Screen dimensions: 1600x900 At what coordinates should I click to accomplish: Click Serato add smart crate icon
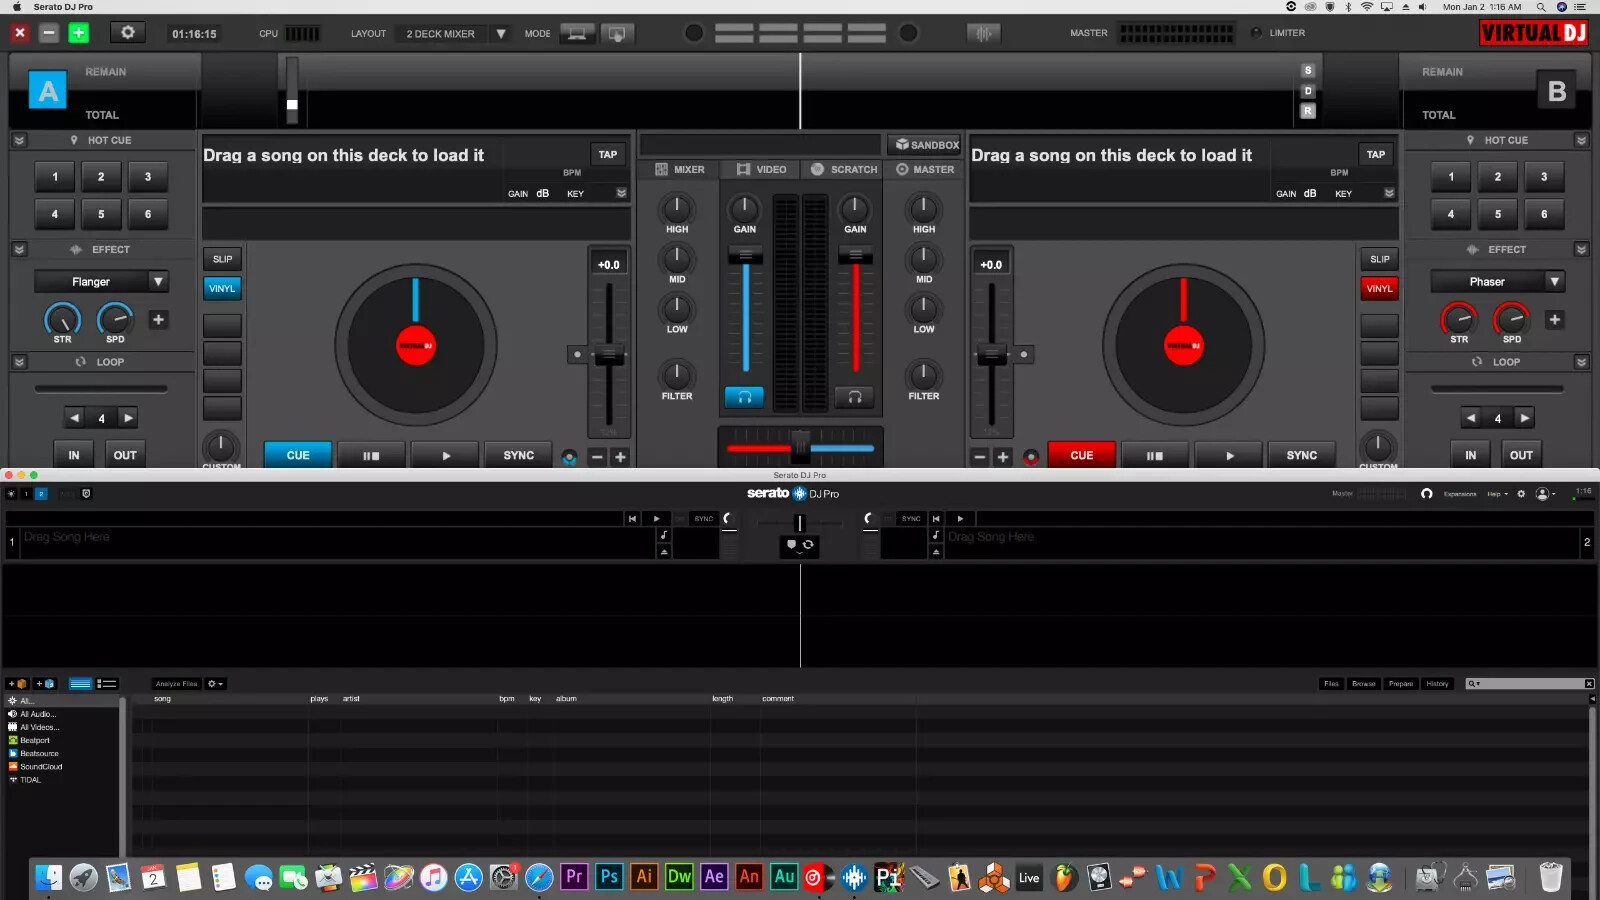pyautogui.click(x=46, y=684)
